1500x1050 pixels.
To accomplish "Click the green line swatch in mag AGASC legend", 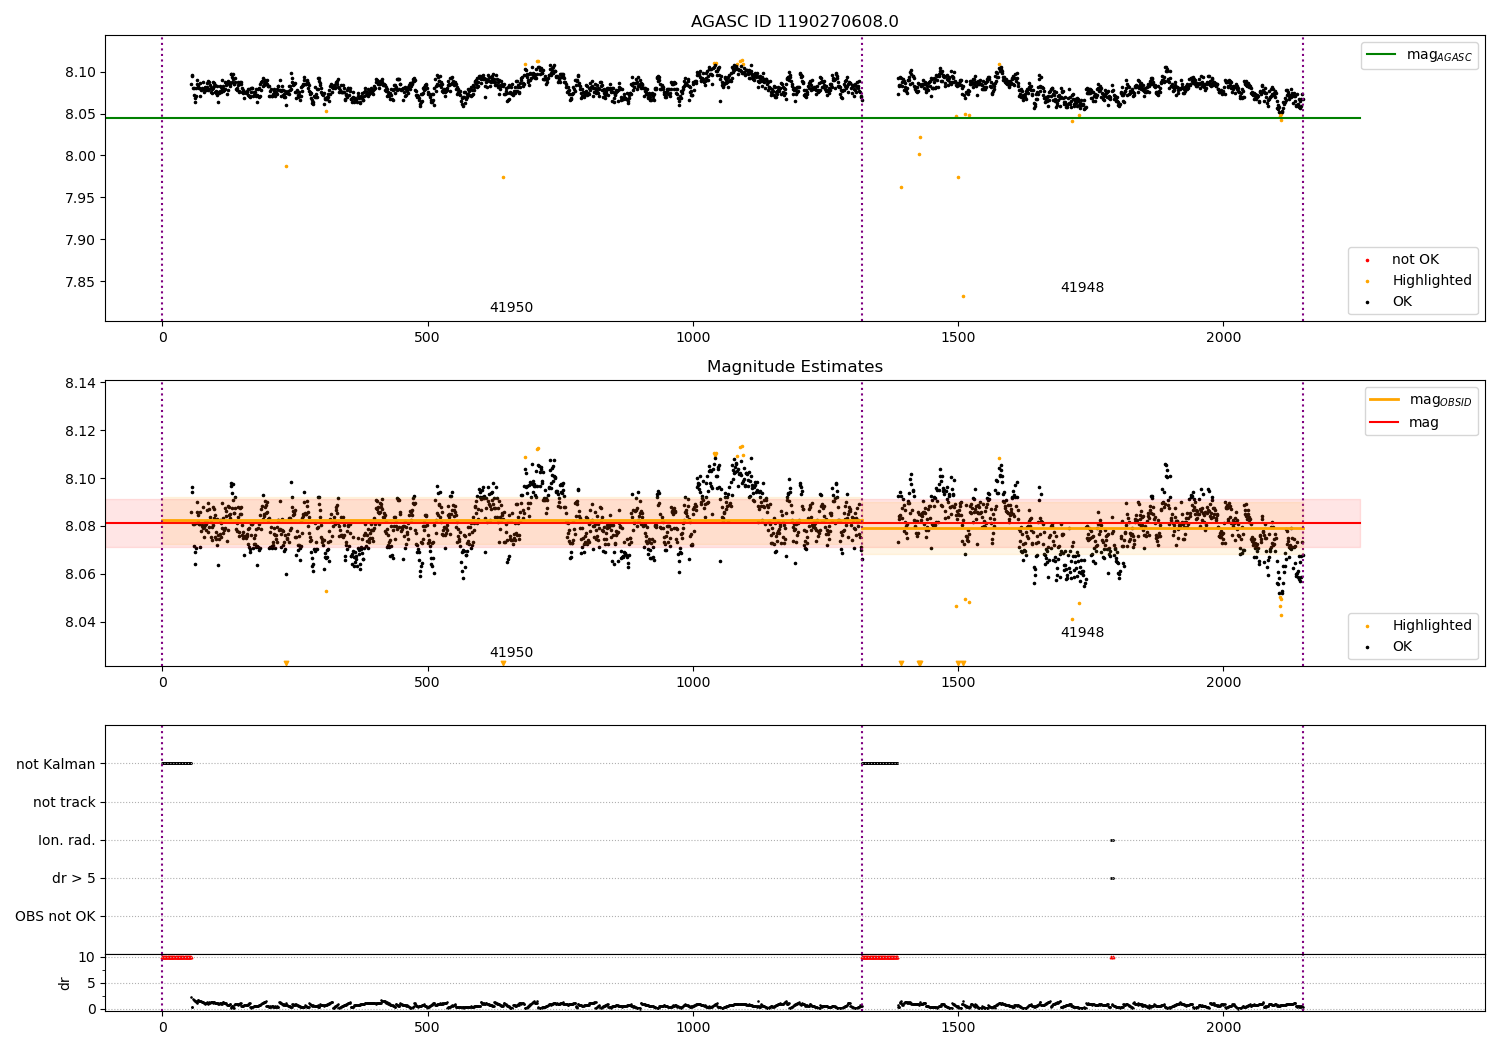I will pos(1382,55).
